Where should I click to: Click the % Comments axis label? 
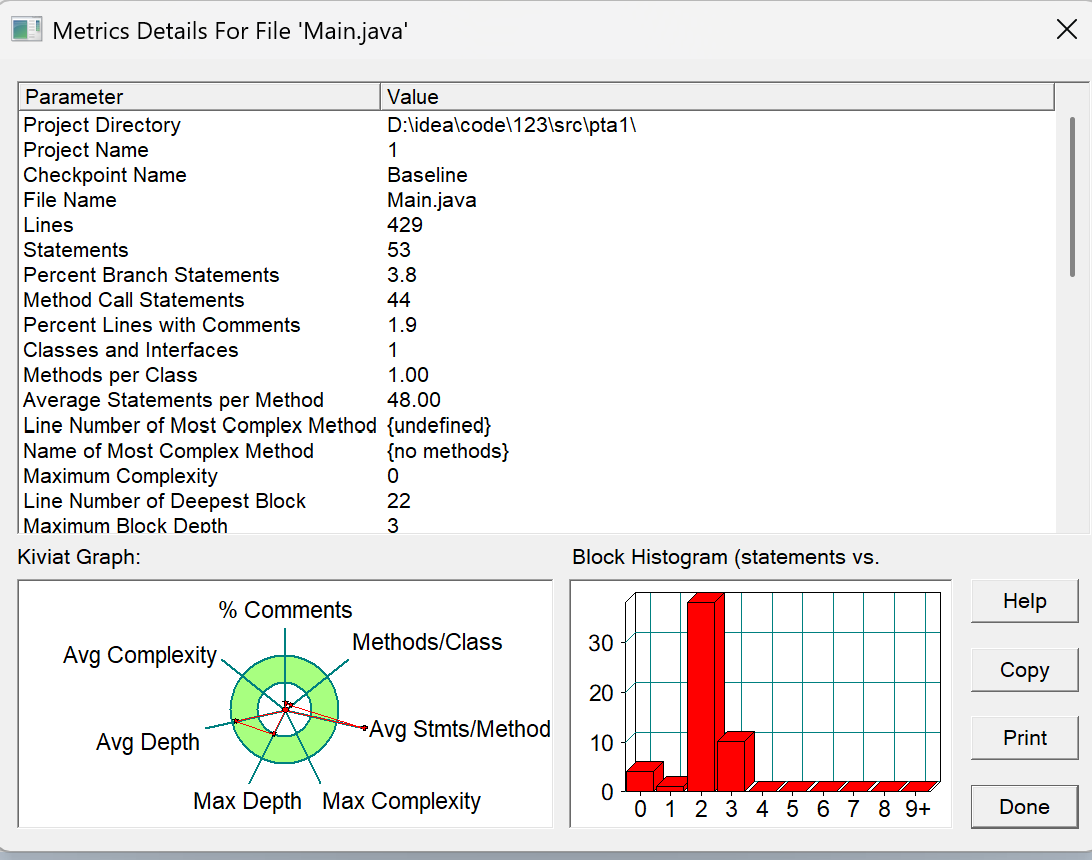click(286, 610)
